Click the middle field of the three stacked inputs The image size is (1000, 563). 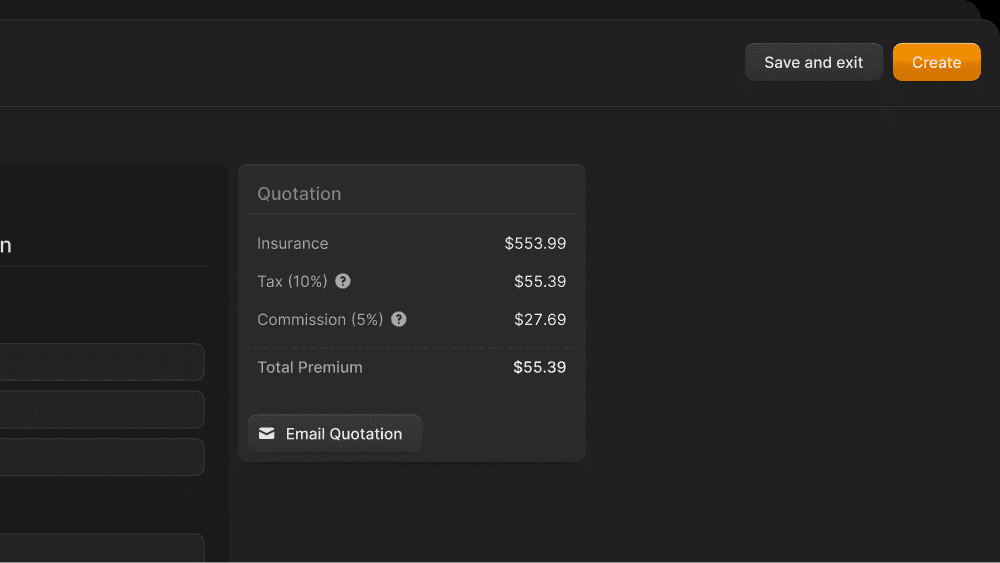[101, 409]
